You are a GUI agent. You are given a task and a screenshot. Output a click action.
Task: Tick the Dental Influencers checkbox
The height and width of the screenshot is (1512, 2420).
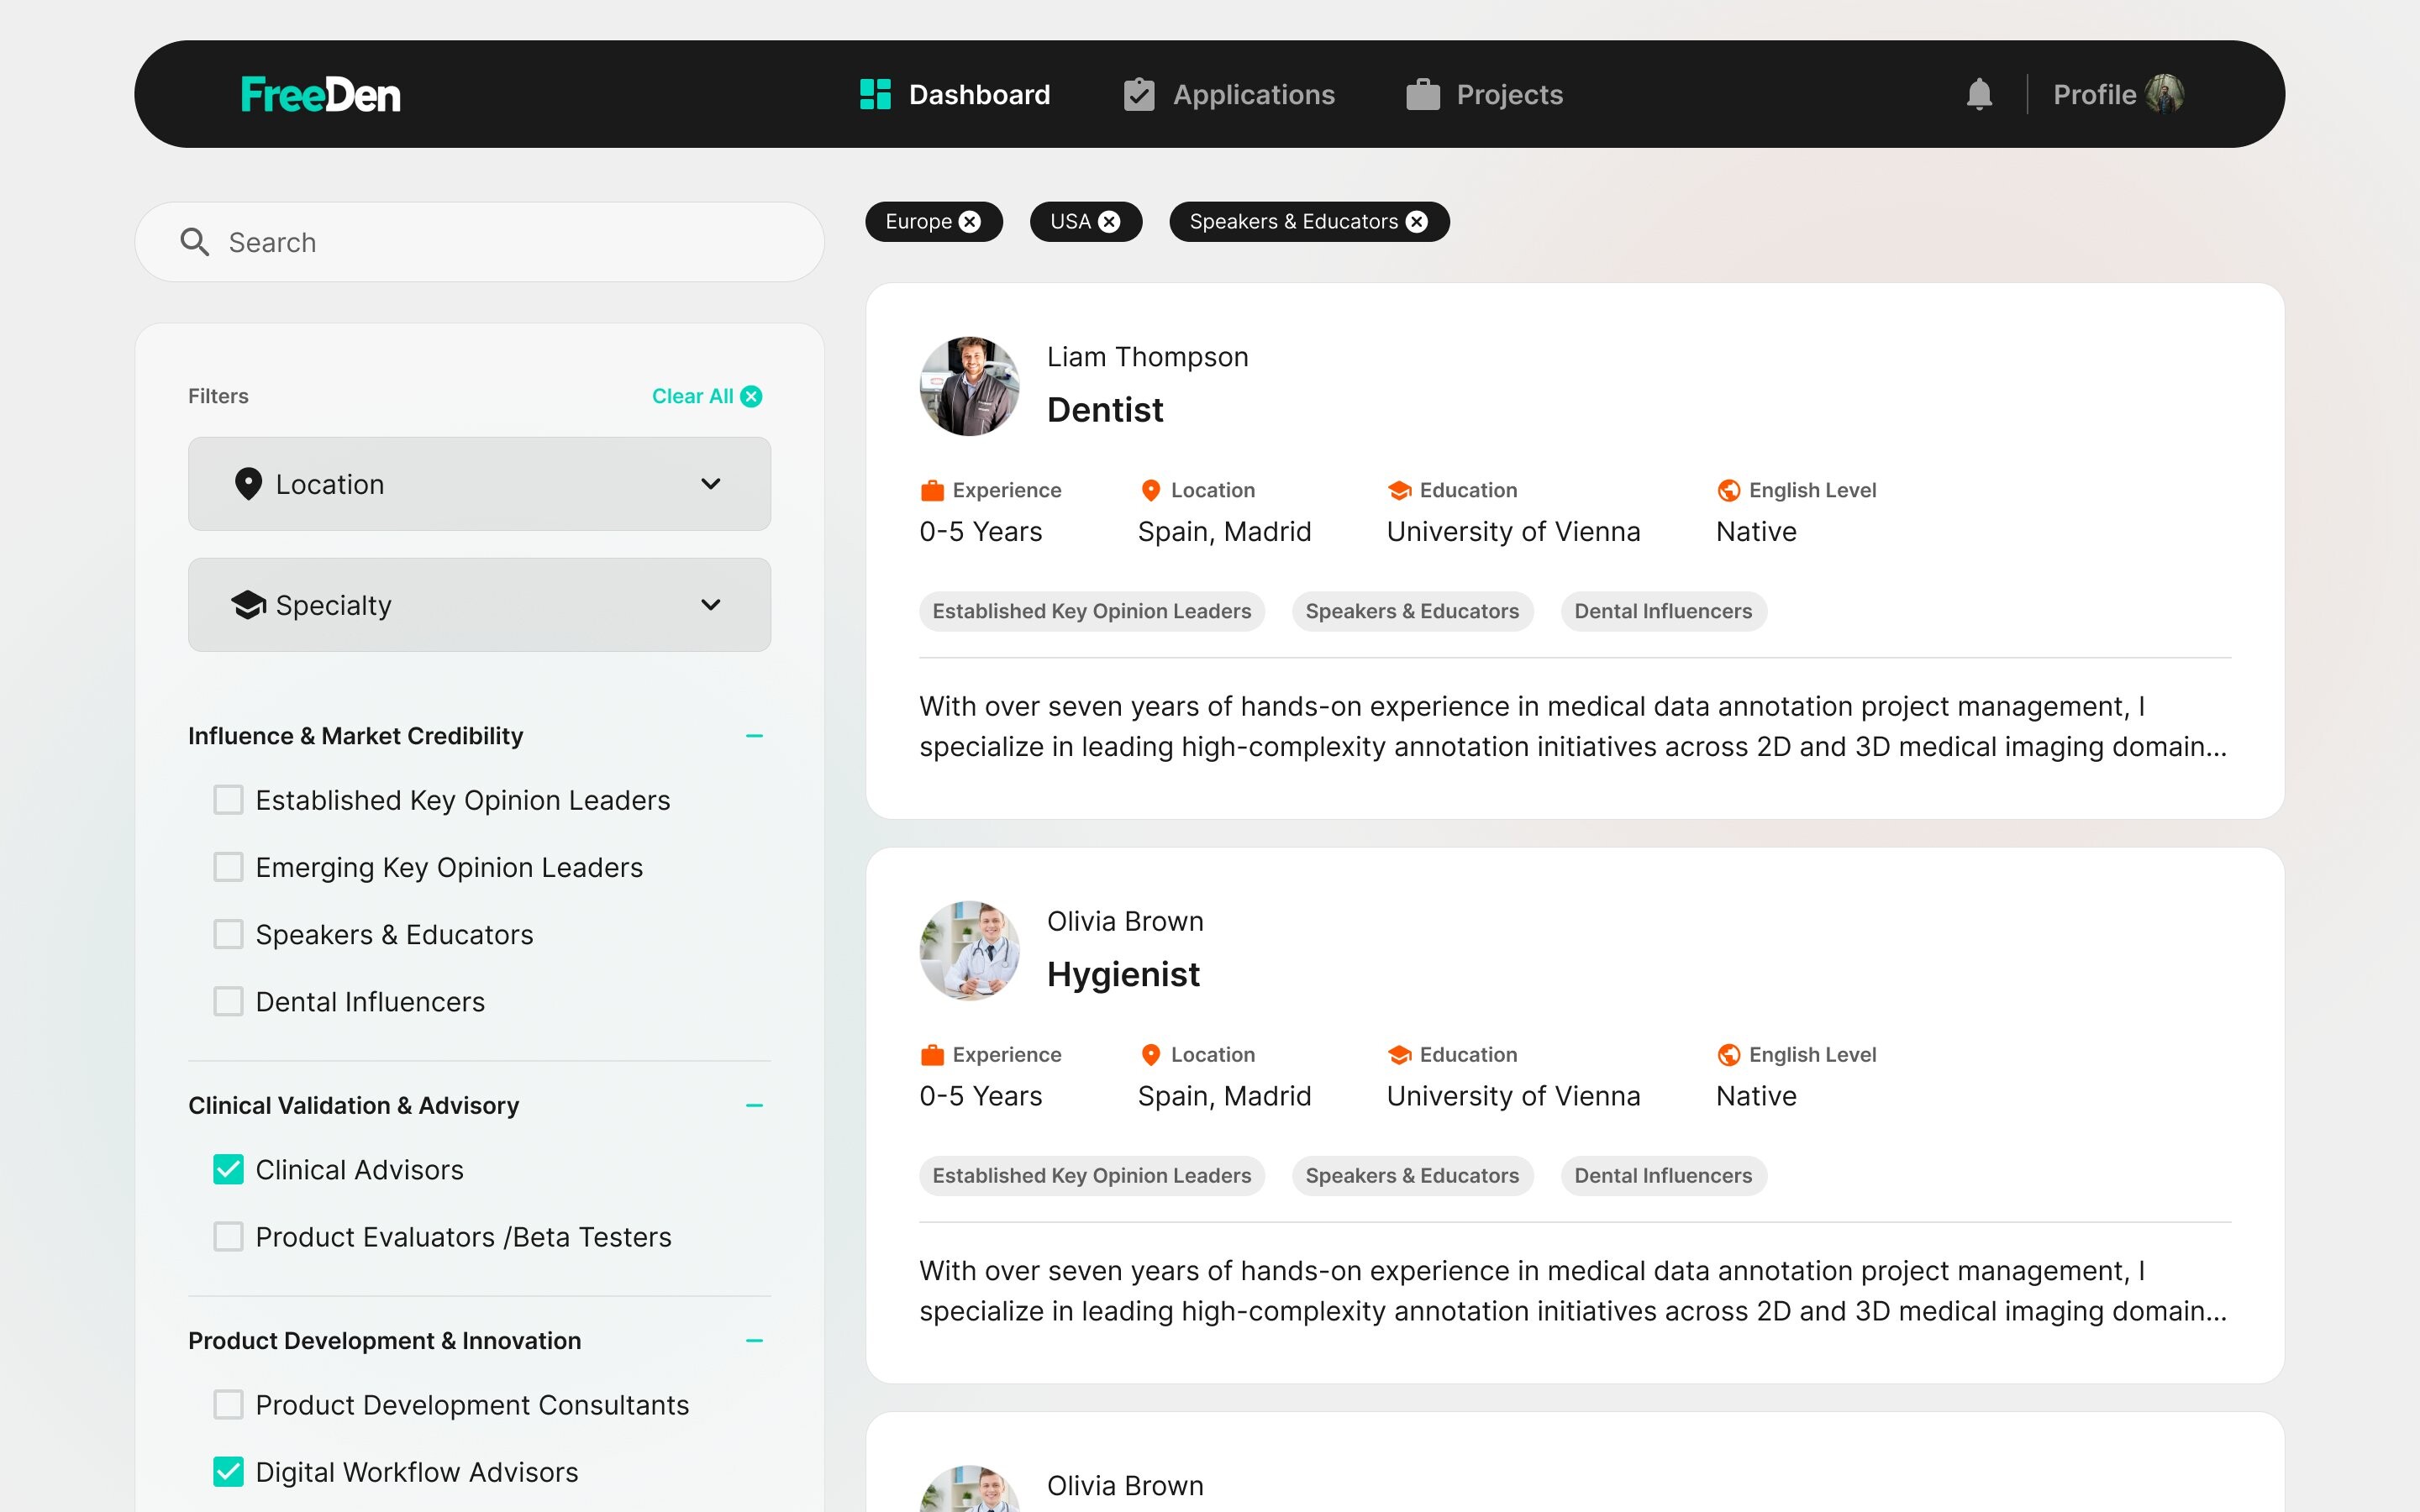click(228, 1001)
